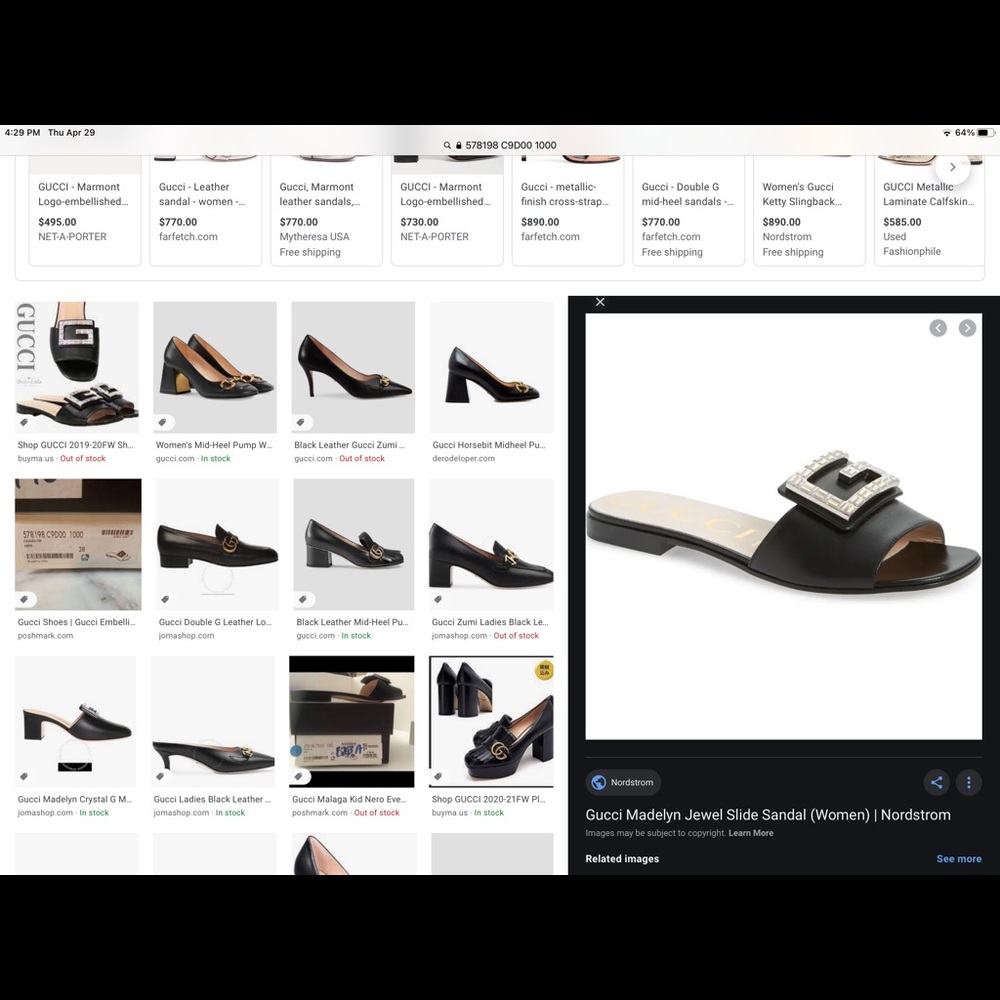Tap product tag icon on poshmark box label image

24,599
